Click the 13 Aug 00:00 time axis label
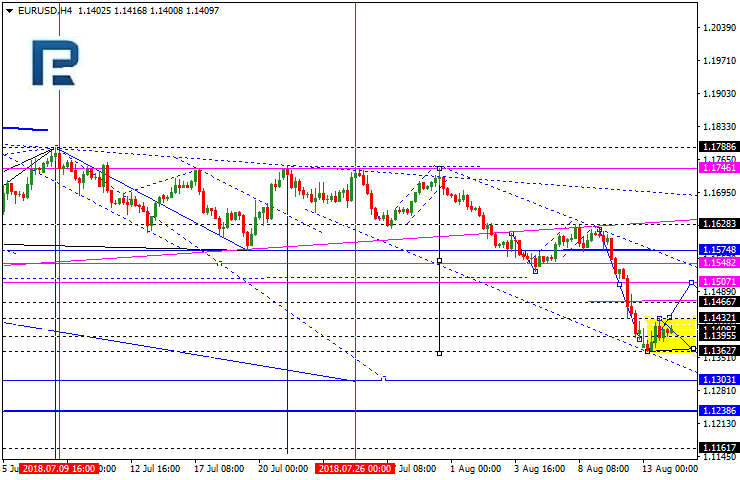The height and width of the screenshot is (480, 740). coord(670,469)
